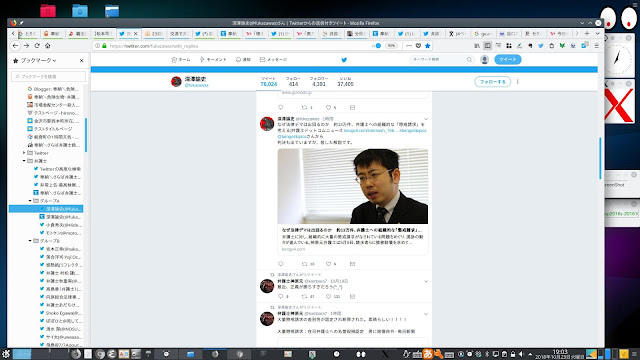
Task: Open the list-all-tabs dropdown arrow
Action: click(x=597, y=33)
